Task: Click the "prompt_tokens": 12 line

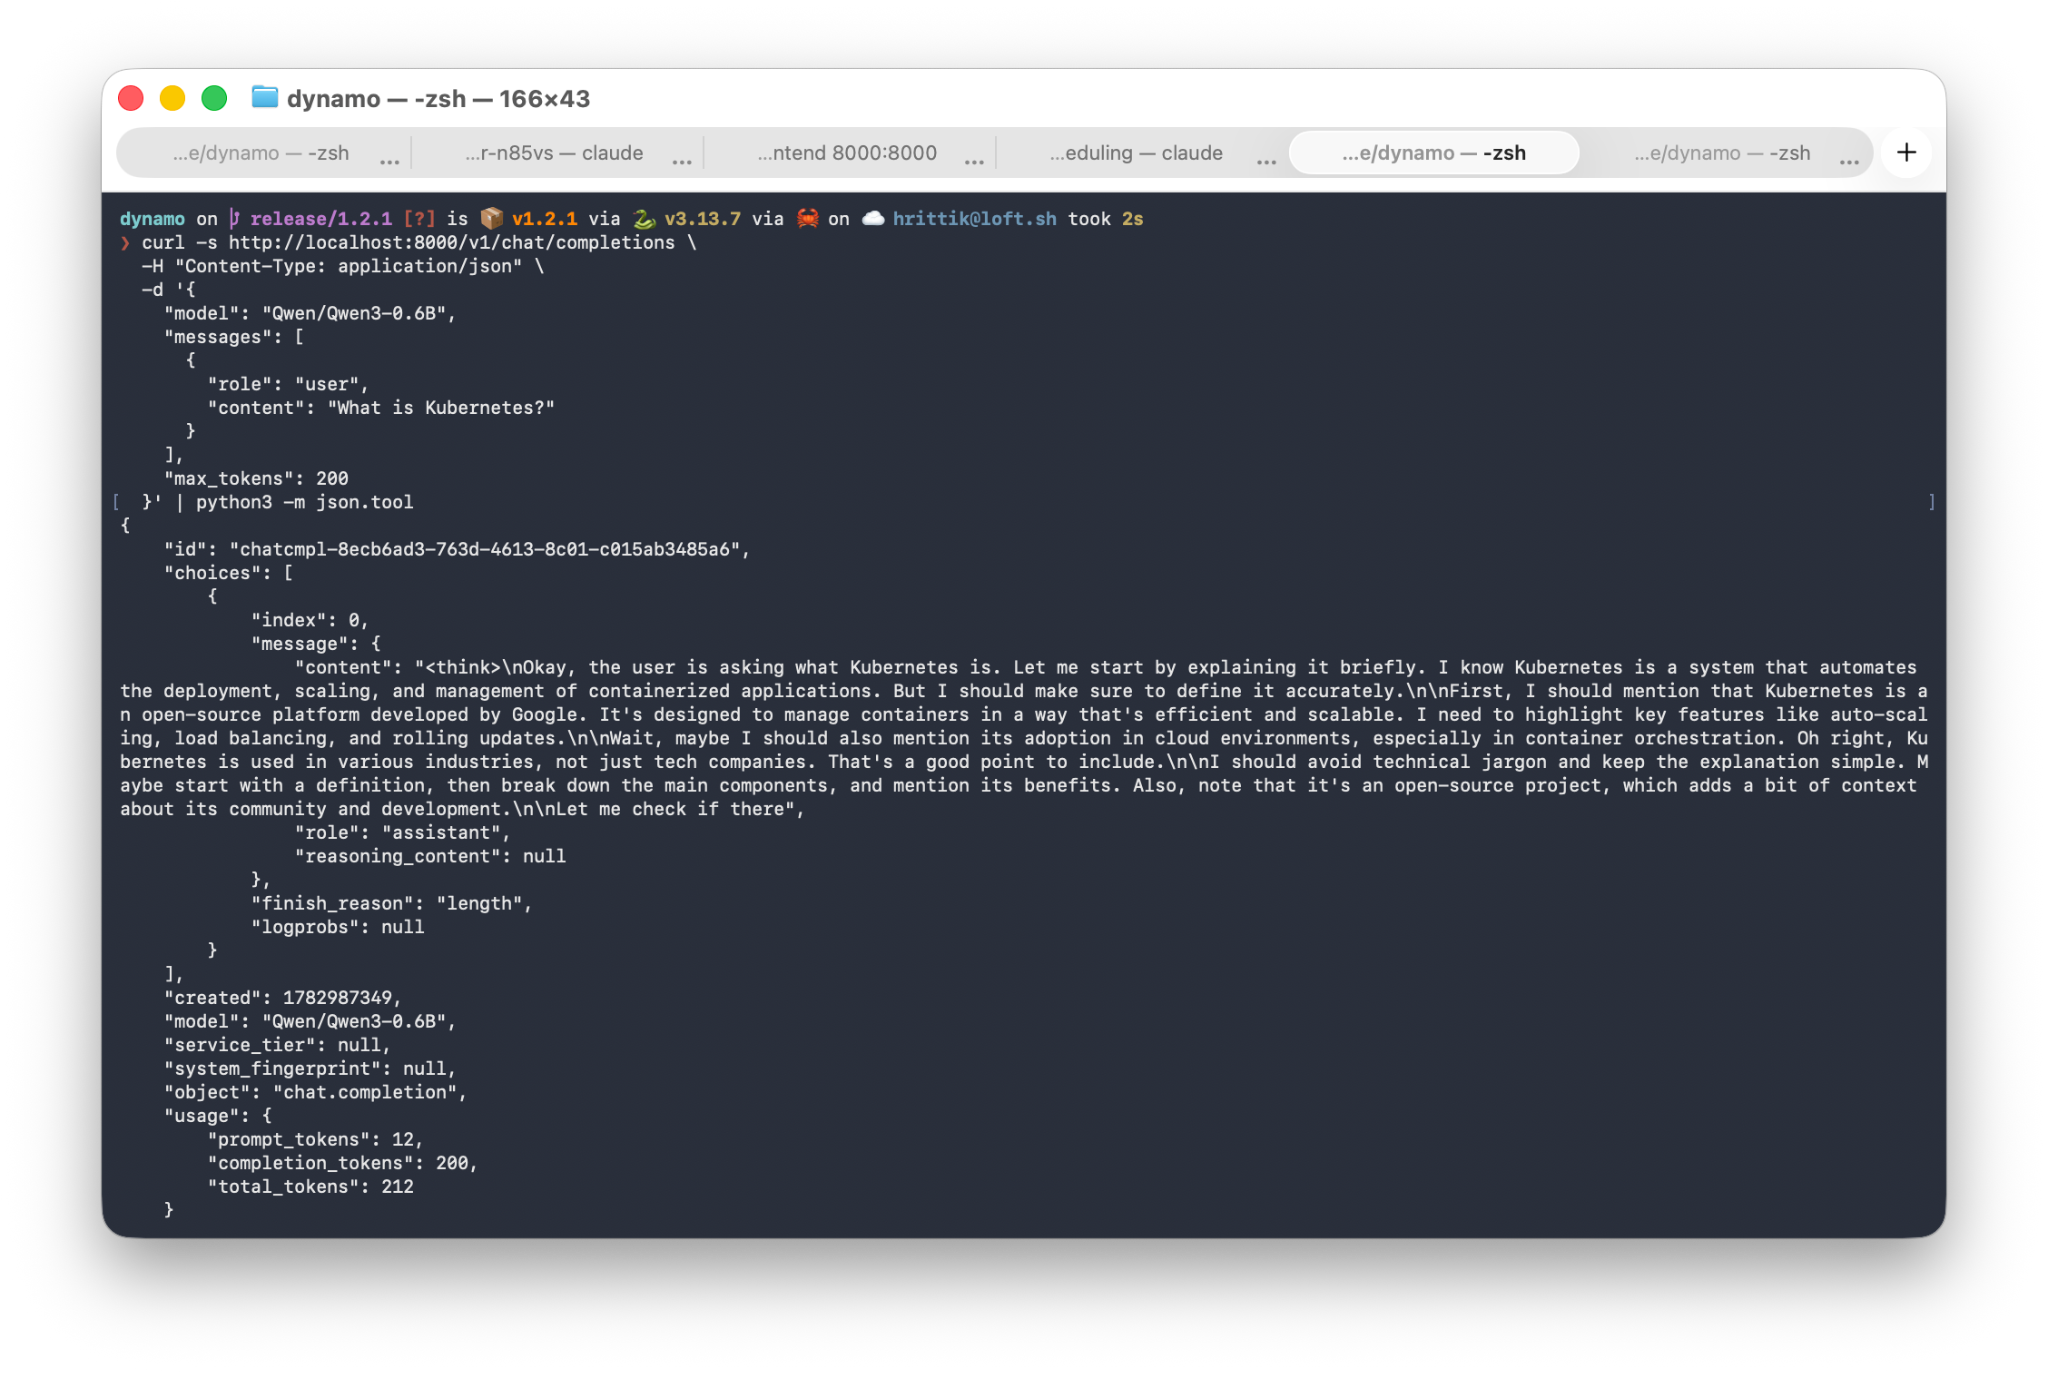Action: click(x=315, y=1140)
